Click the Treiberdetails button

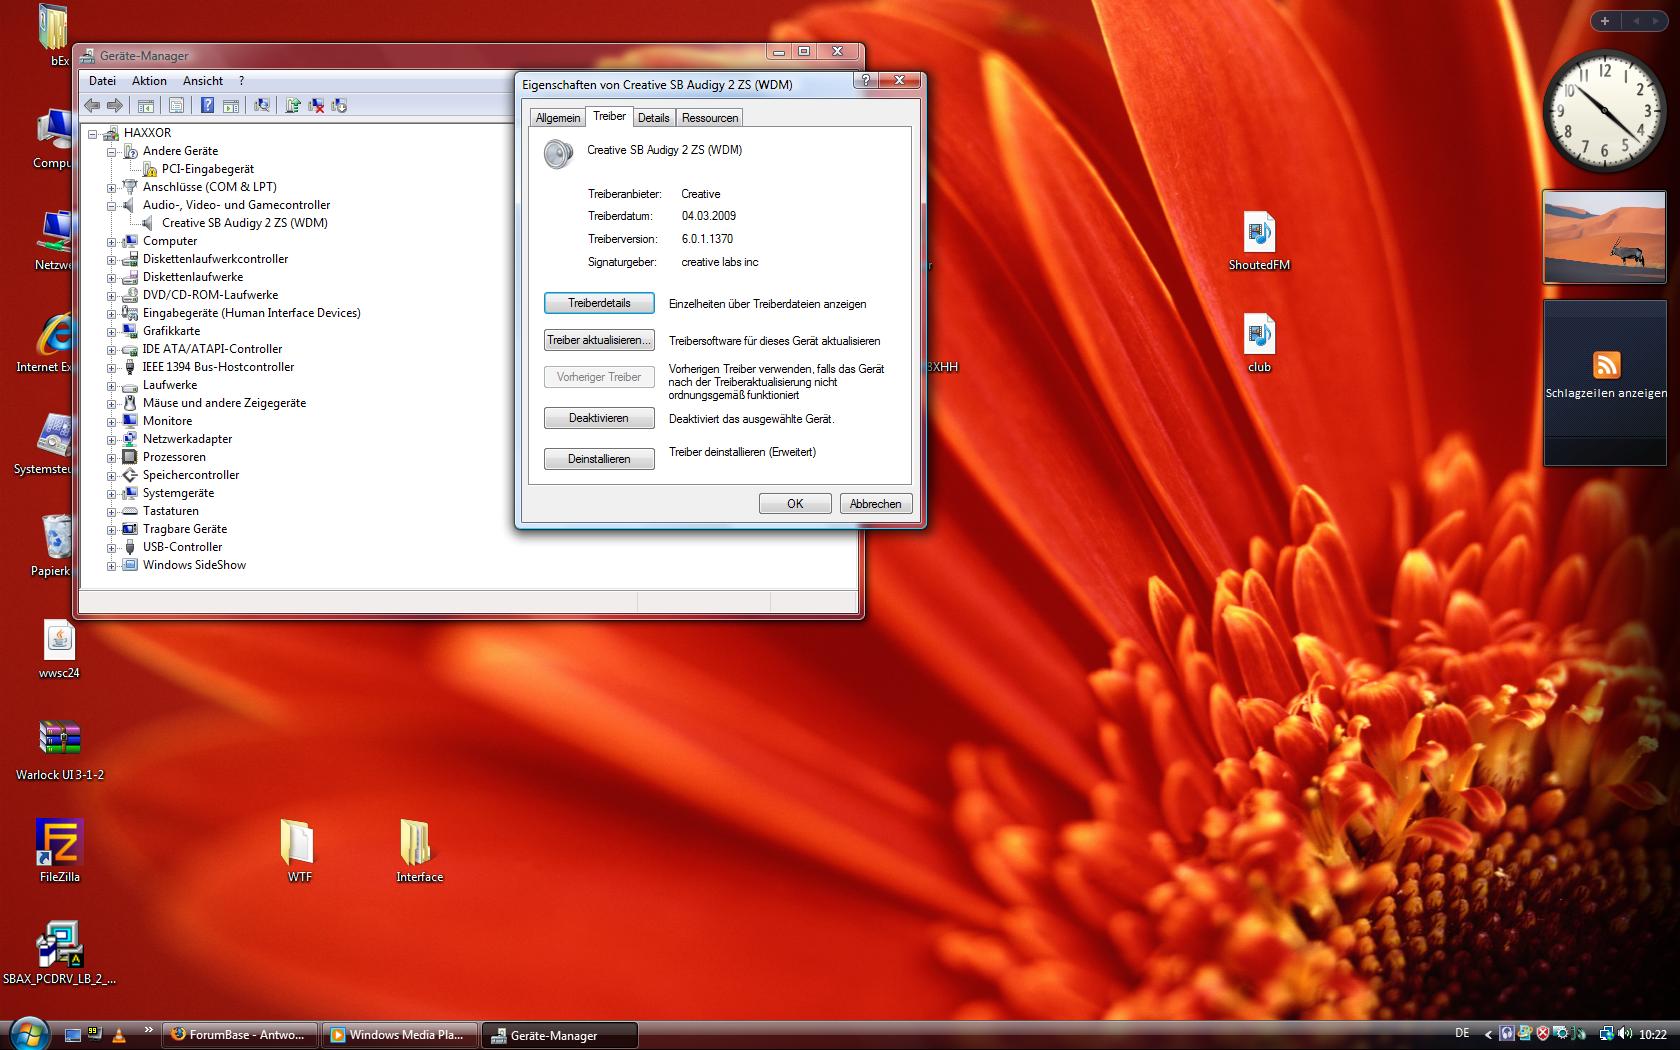599,303
